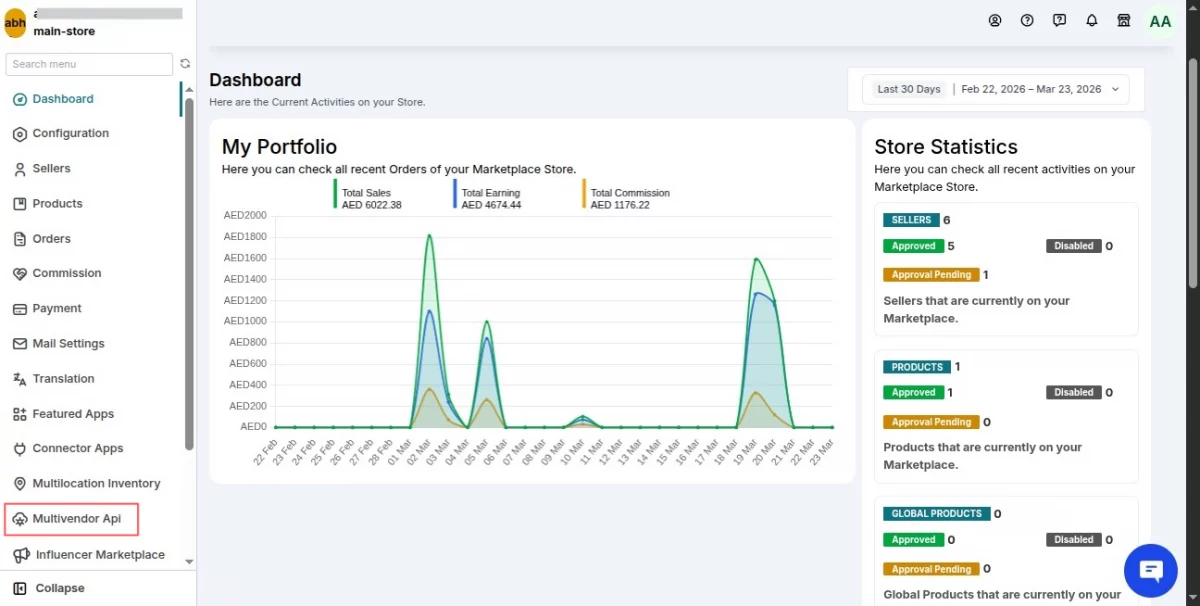Click the Configuration gear icon in sidebar
This screenshot has width=1200, height=606.
coord(20,134)
